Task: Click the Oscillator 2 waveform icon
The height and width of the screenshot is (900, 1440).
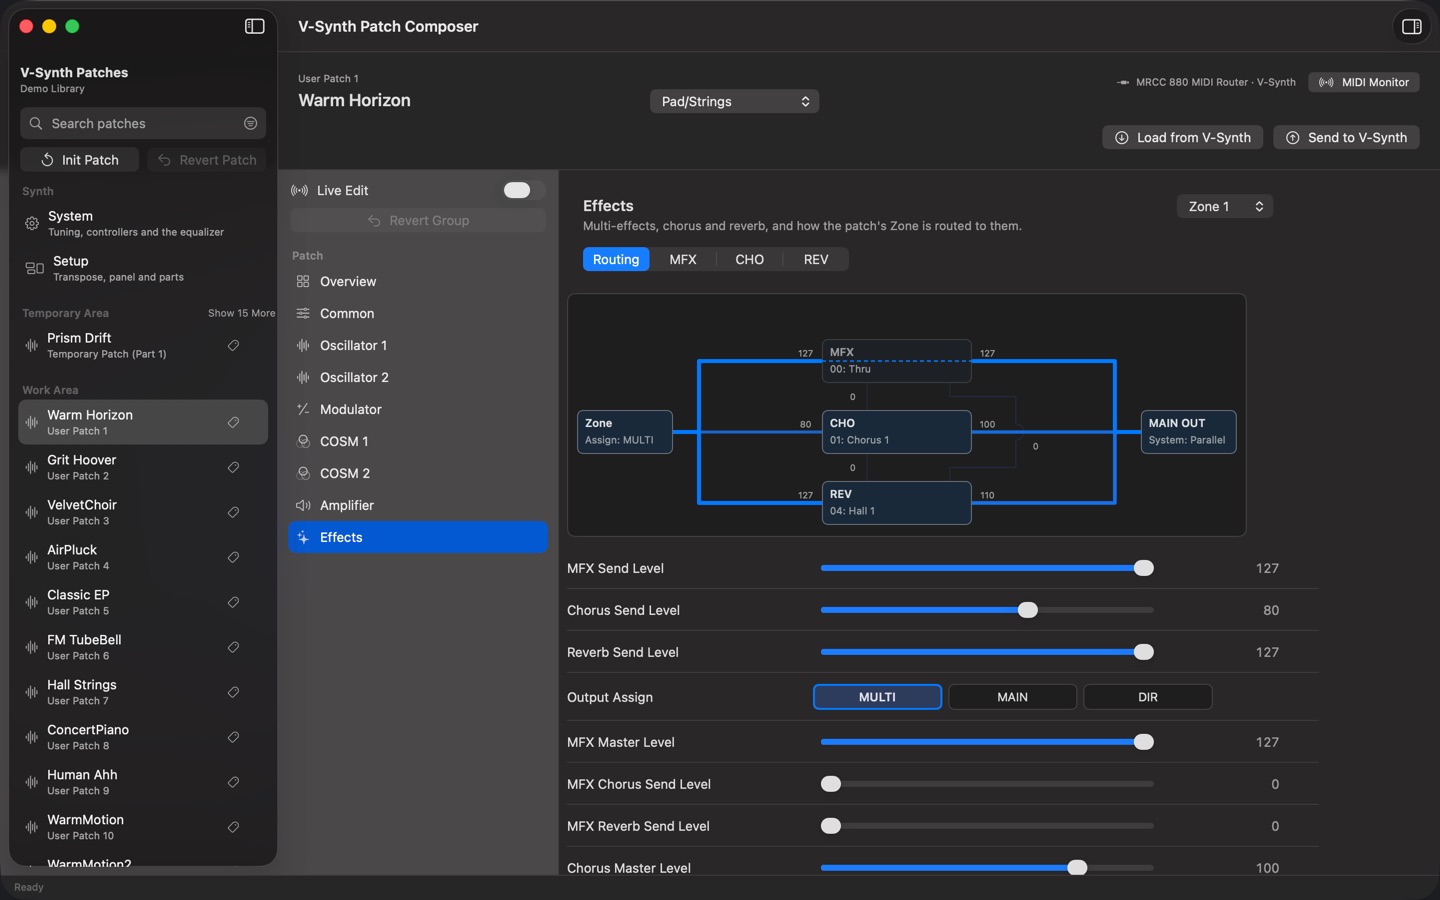Action: point(303,377)
